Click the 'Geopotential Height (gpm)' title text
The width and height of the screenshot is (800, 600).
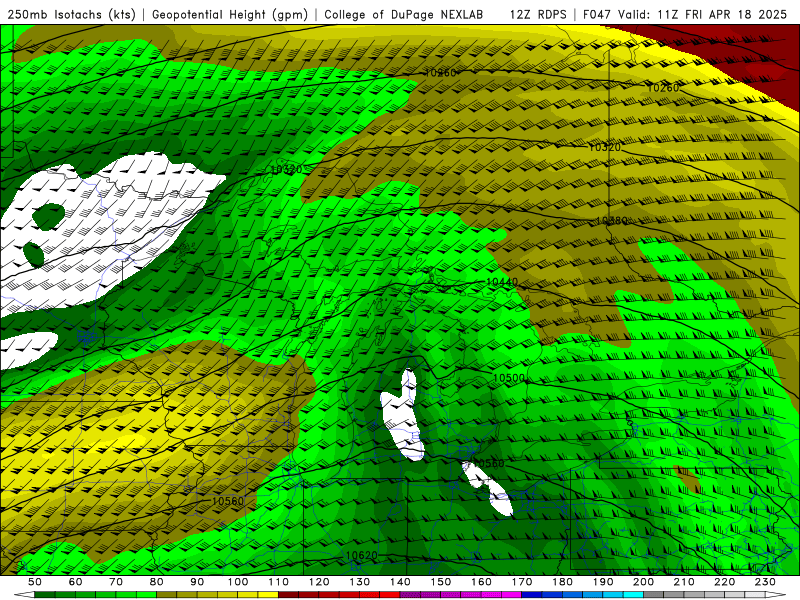[x=230, y=15]
